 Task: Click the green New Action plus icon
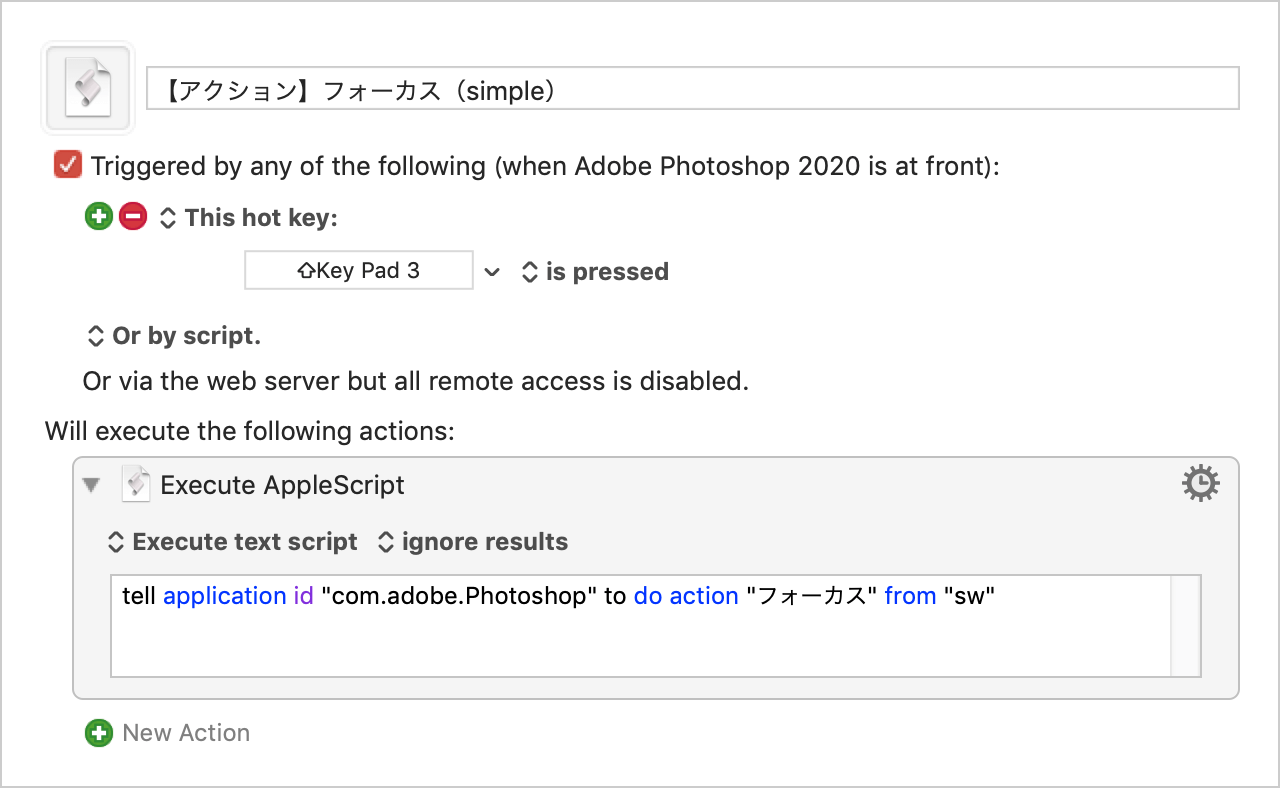click(x=98, y=733)
